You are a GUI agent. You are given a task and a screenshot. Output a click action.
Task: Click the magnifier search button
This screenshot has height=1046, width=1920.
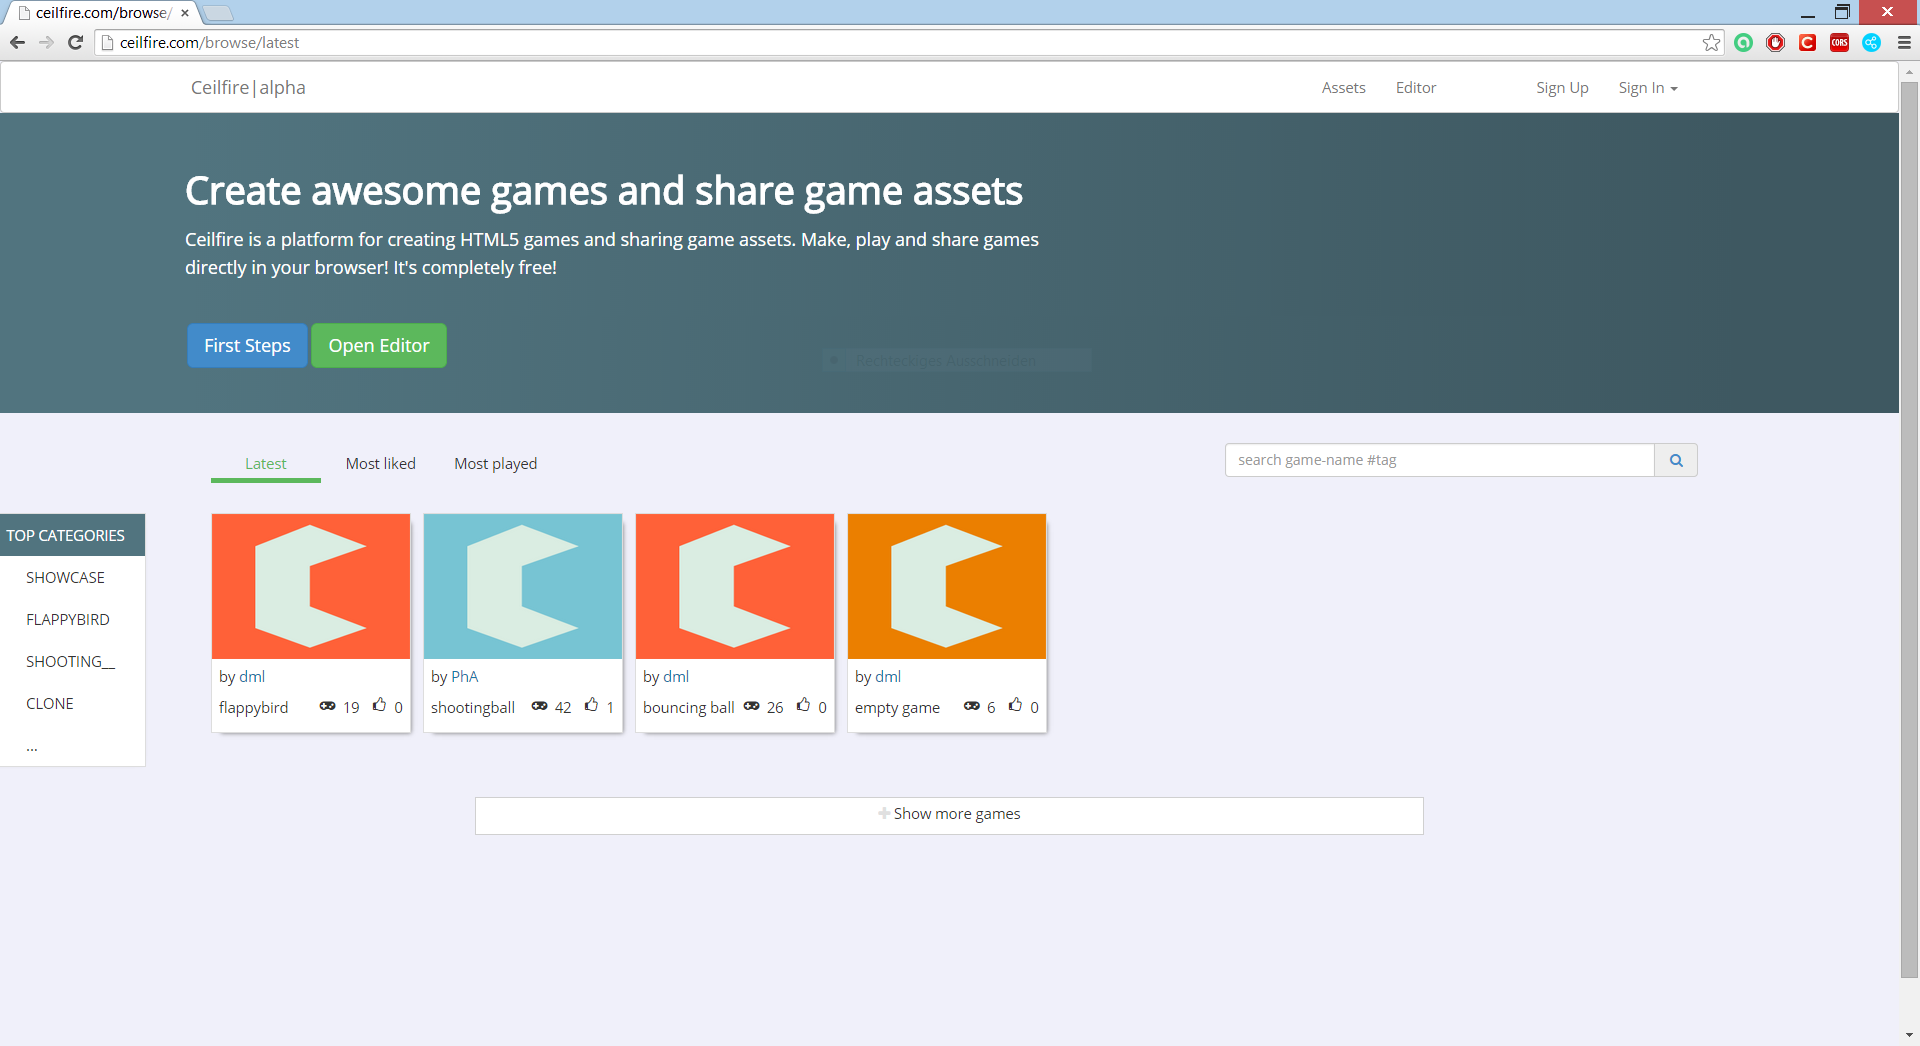pyautogui.click(x=1676, y=460)
